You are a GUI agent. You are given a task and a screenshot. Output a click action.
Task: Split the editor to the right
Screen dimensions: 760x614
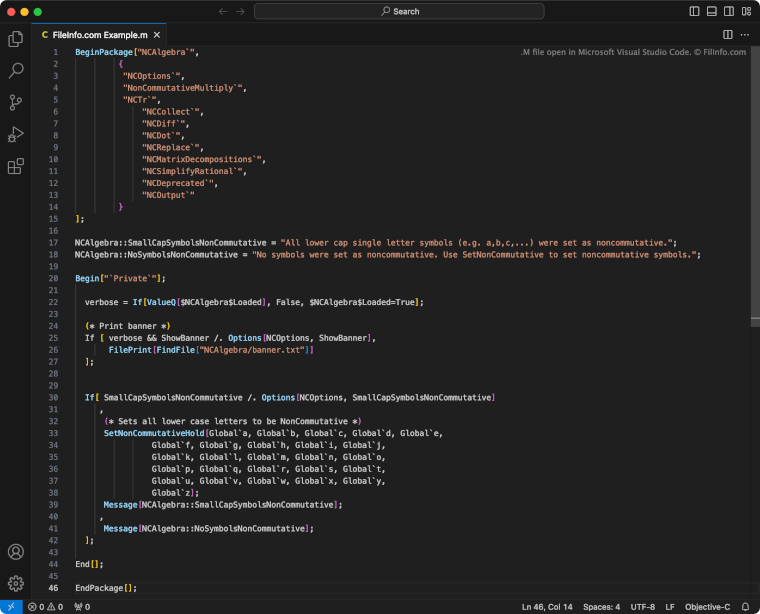(x=728, y=34)
